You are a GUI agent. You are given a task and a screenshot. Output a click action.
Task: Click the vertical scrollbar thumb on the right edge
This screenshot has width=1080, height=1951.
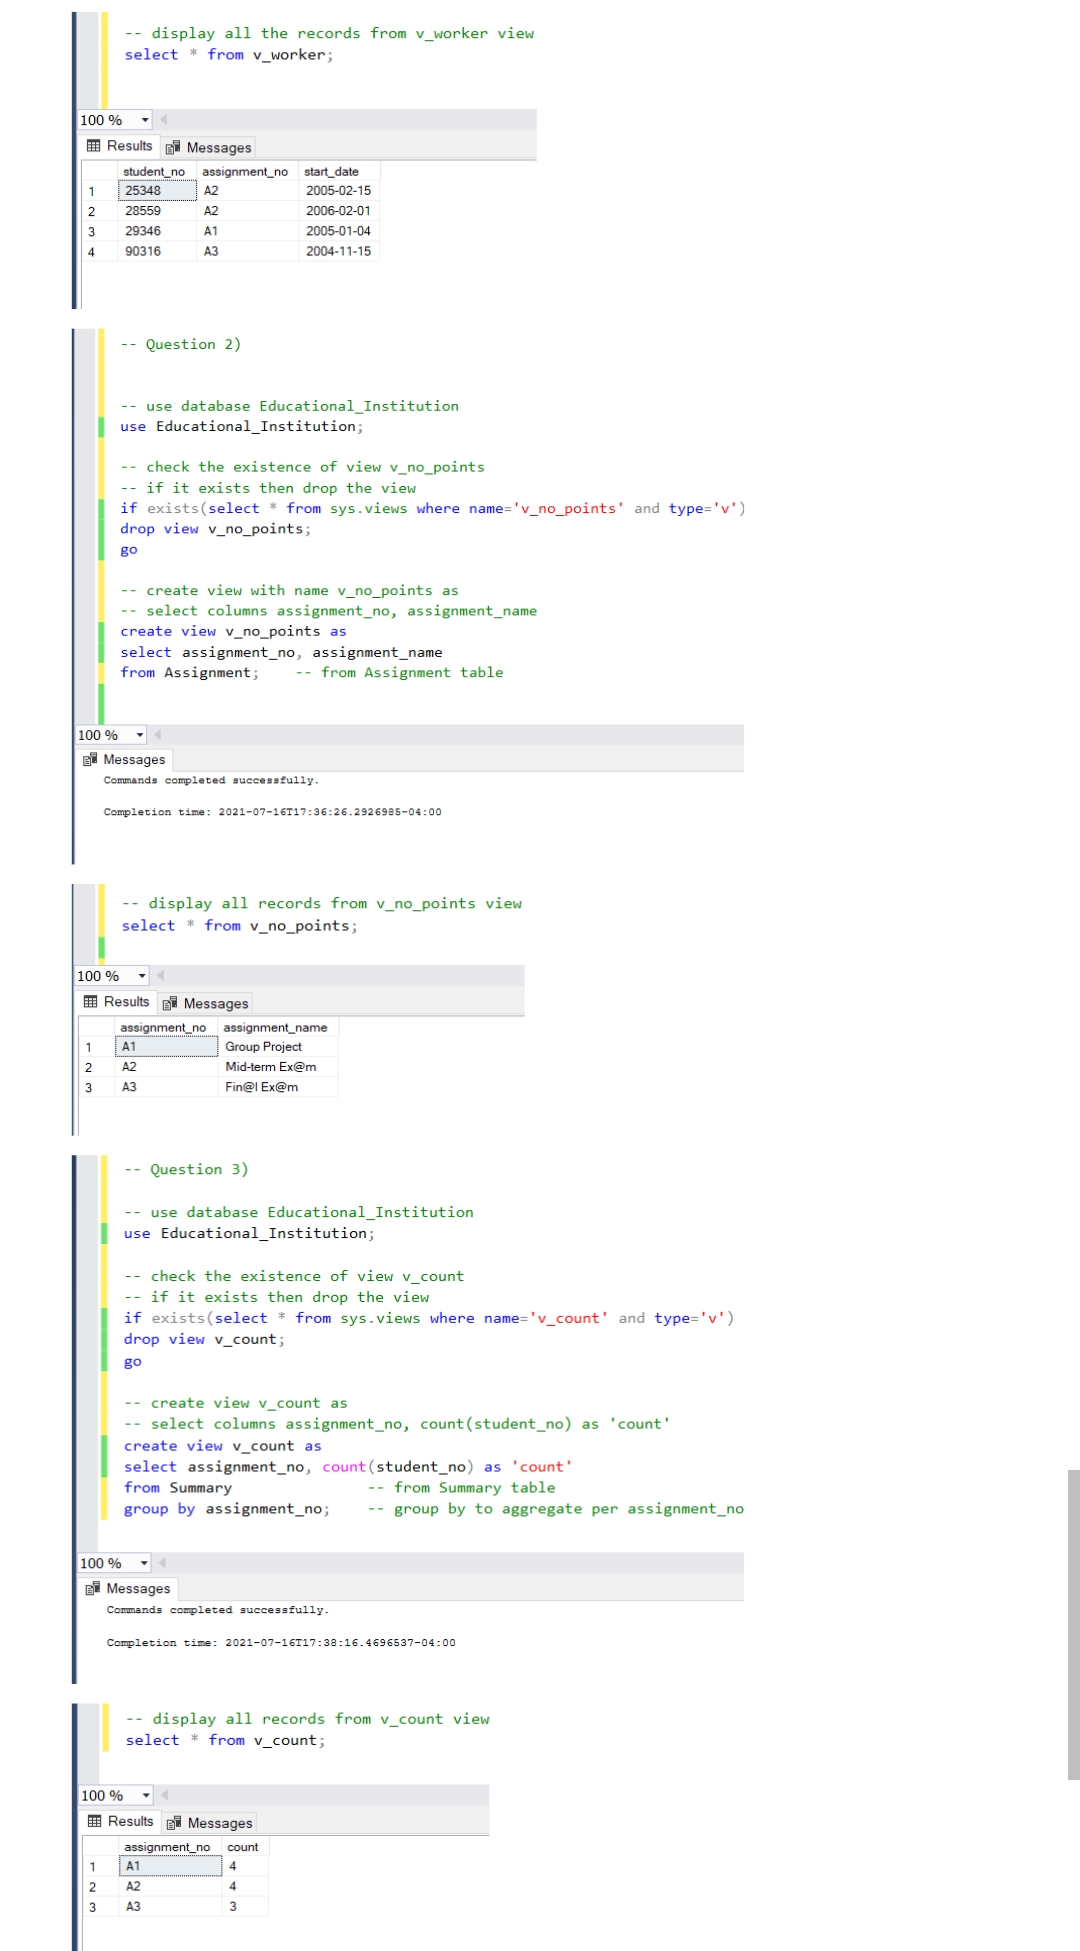click(1073, 1623)
